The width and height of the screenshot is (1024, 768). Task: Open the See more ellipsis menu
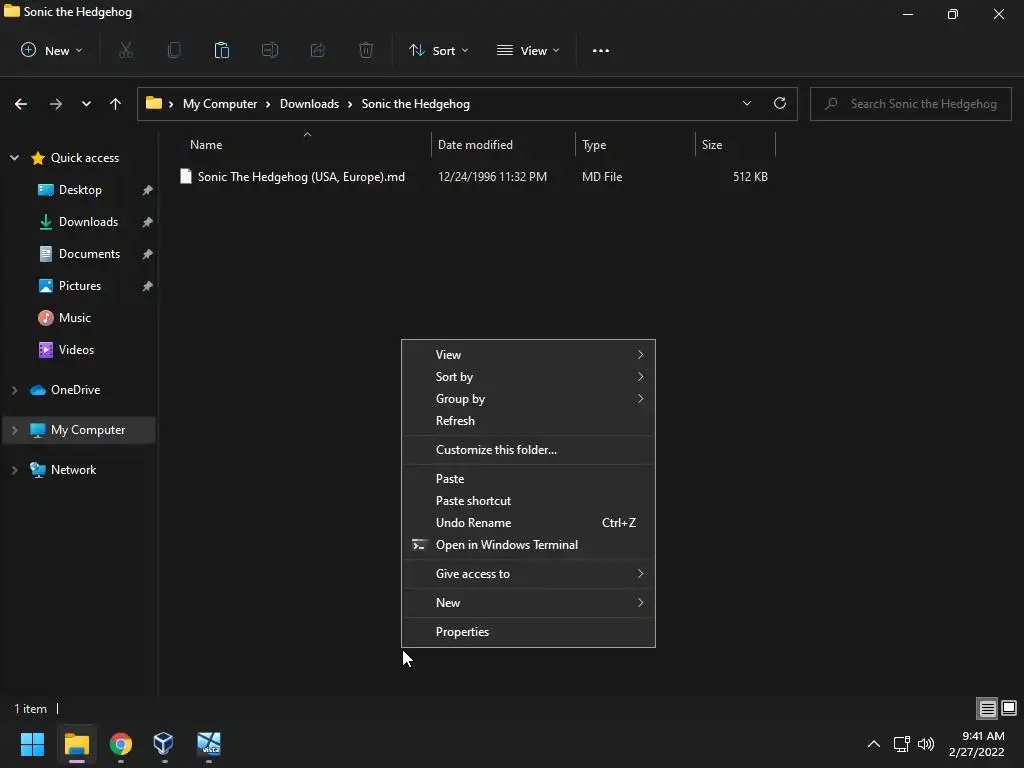click(601, 50)
